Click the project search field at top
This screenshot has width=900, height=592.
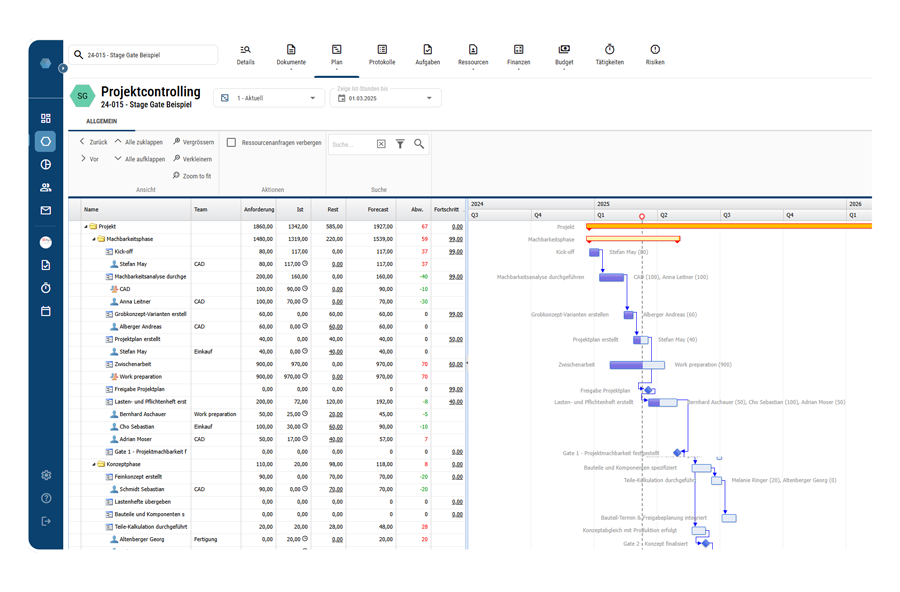point(143,55)
